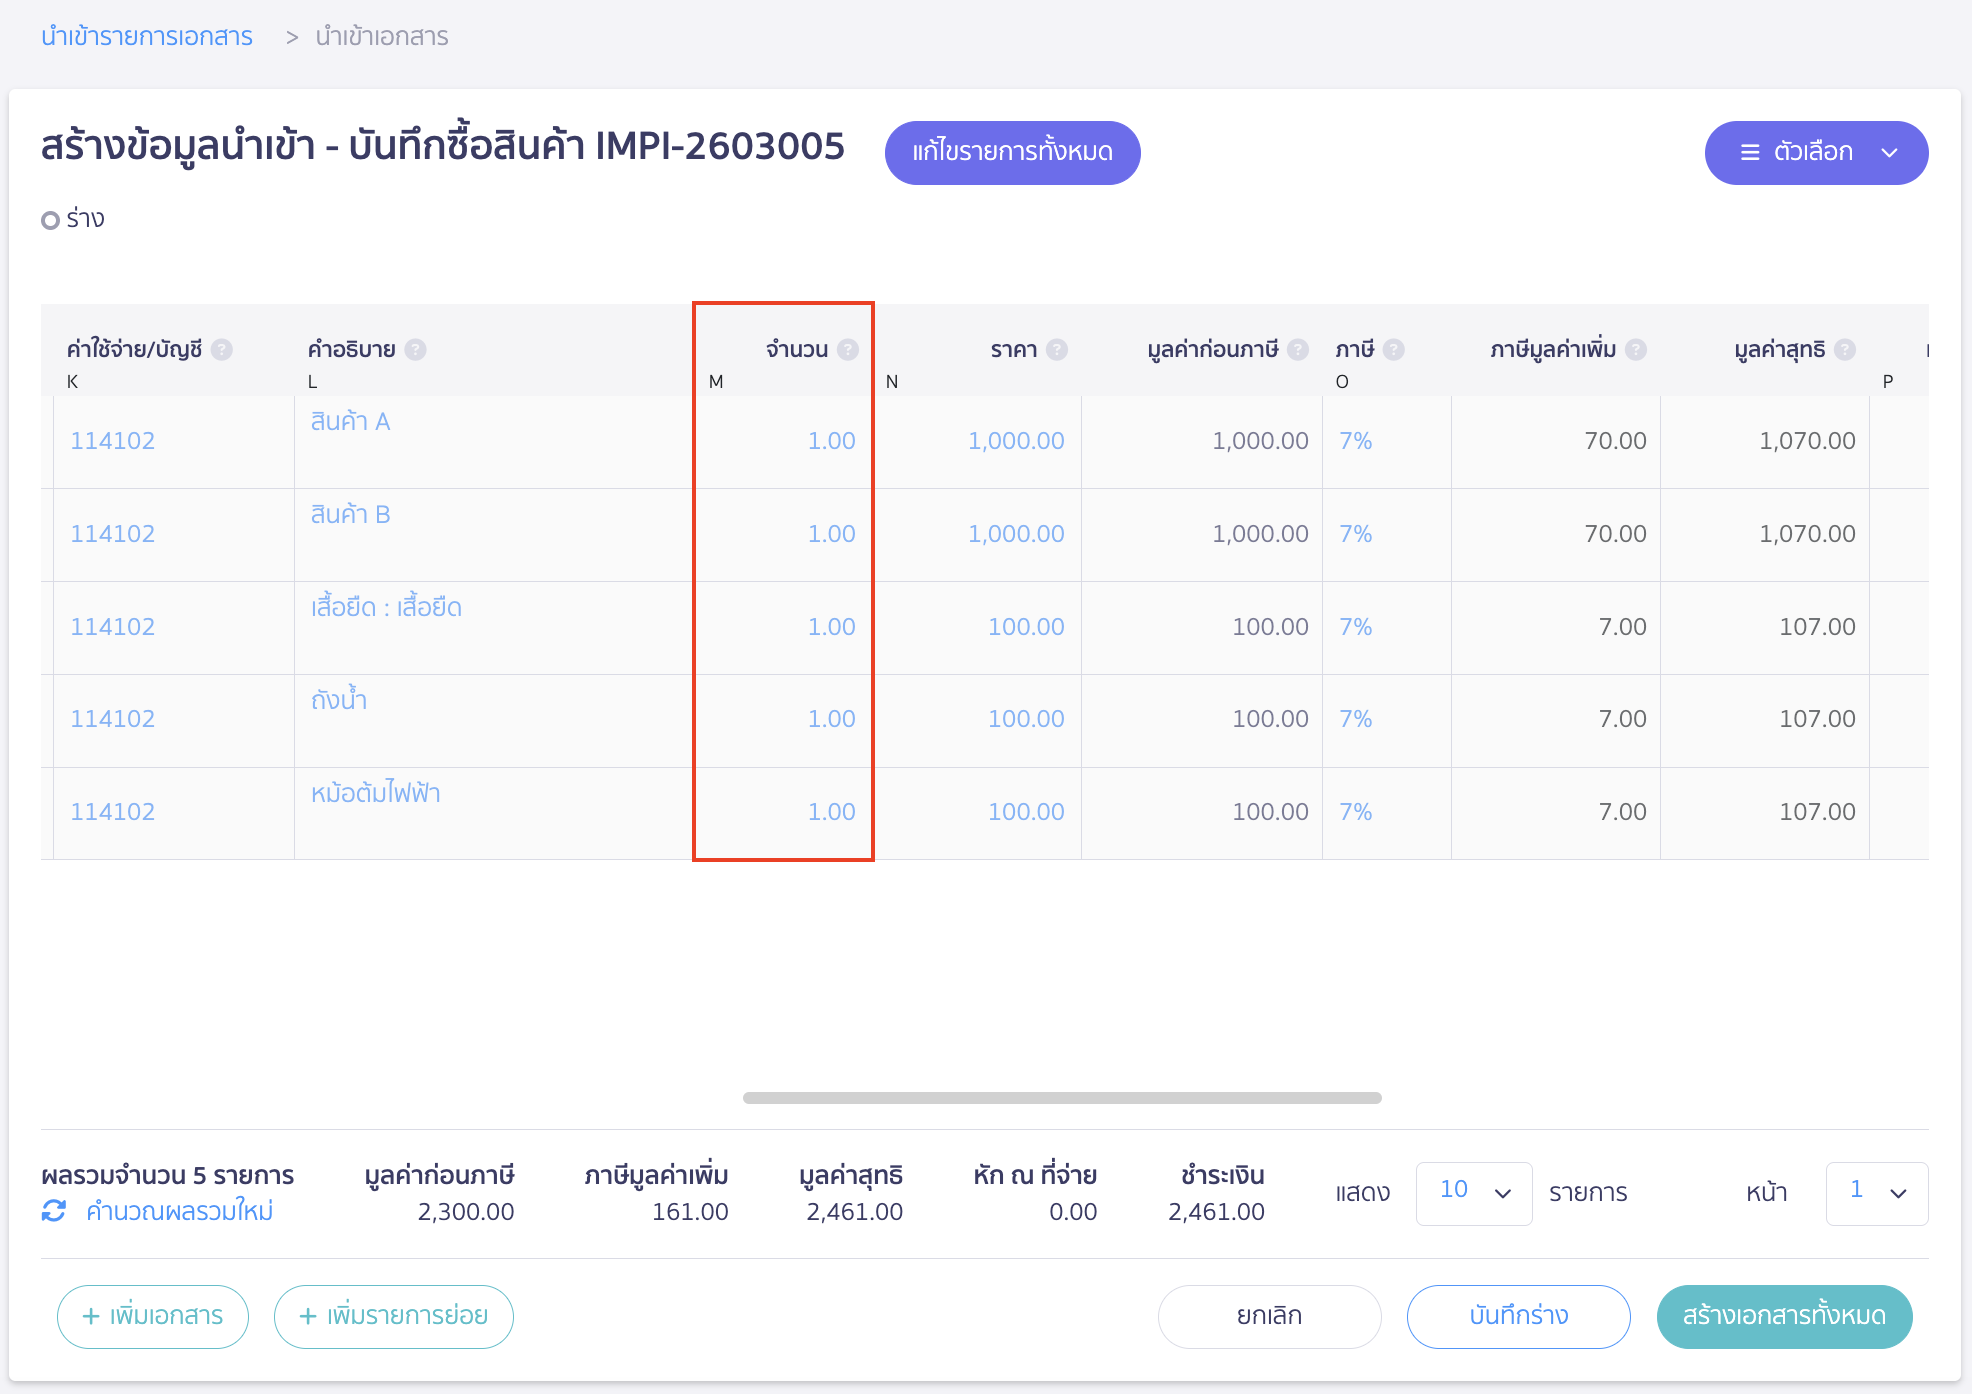The width and height of the screenshot is (1972, 1394).
Task: Click 7% tax in หม้อต้มไฟฟ้า row
Action: pos(1356,812)
